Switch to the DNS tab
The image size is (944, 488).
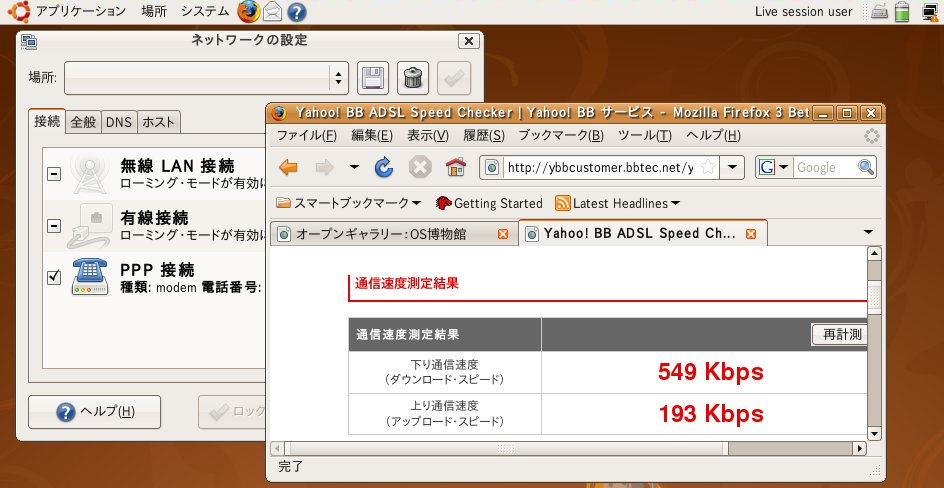click(119, 122)
